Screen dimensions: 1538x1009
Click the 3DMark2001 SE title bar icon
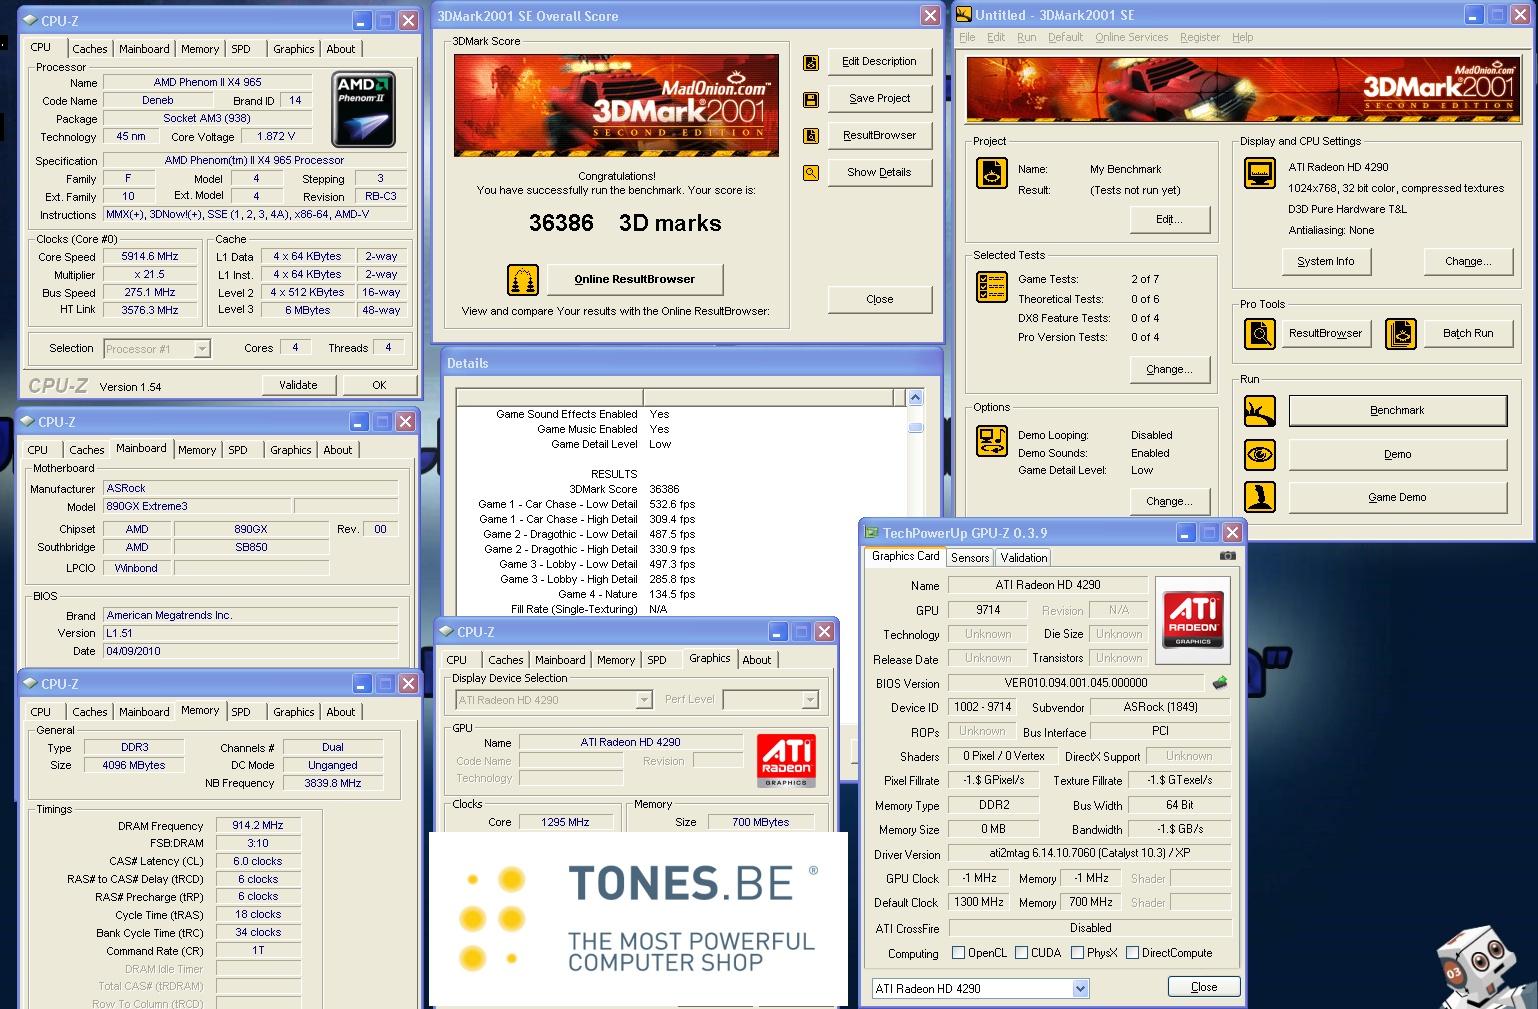tap(964, 15)
